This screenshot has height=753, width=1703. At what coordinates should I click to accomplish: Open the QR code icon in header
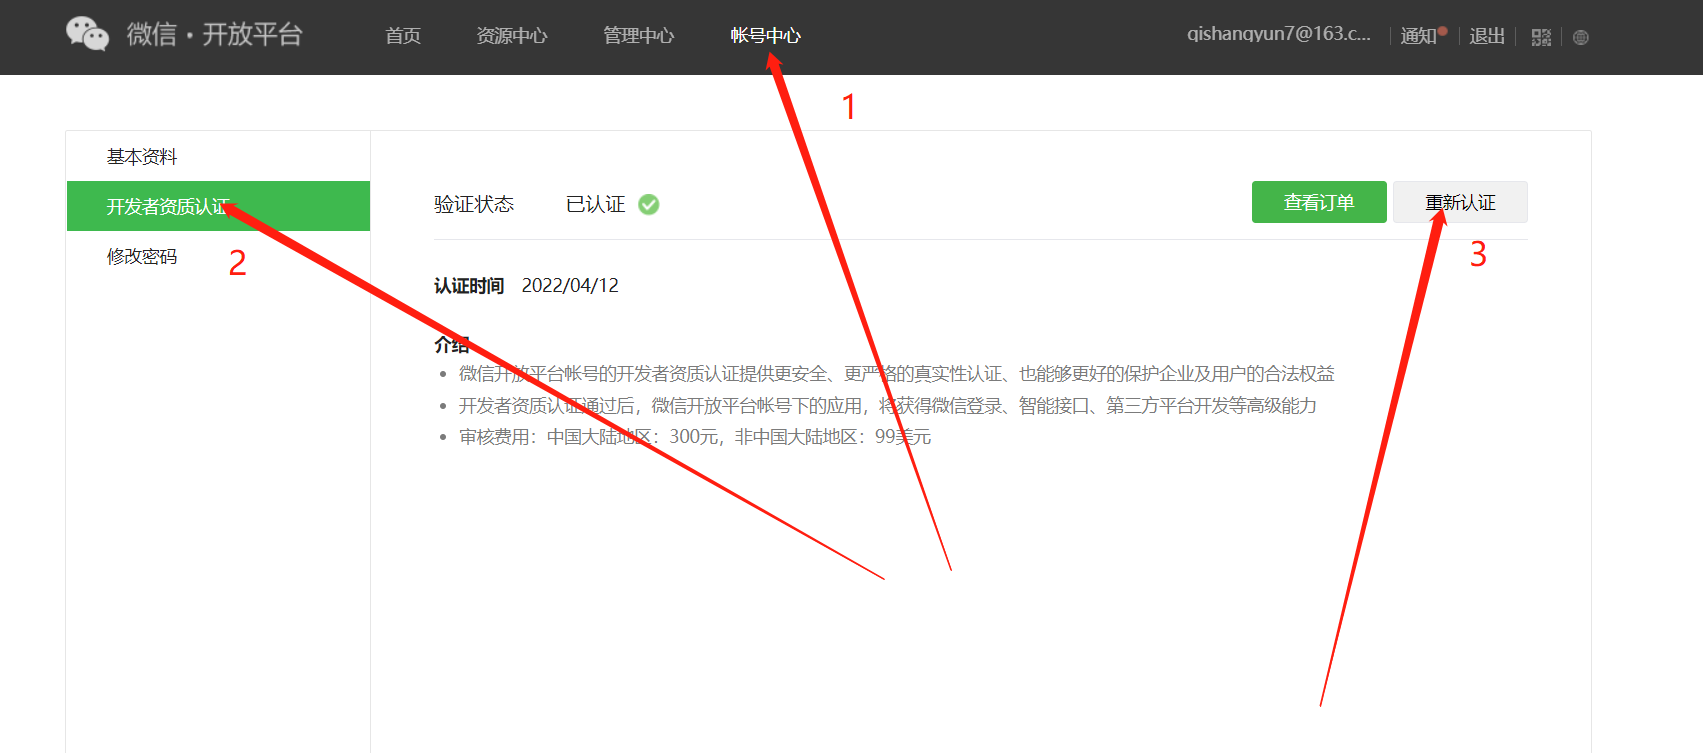click(x=1541, y=37)
